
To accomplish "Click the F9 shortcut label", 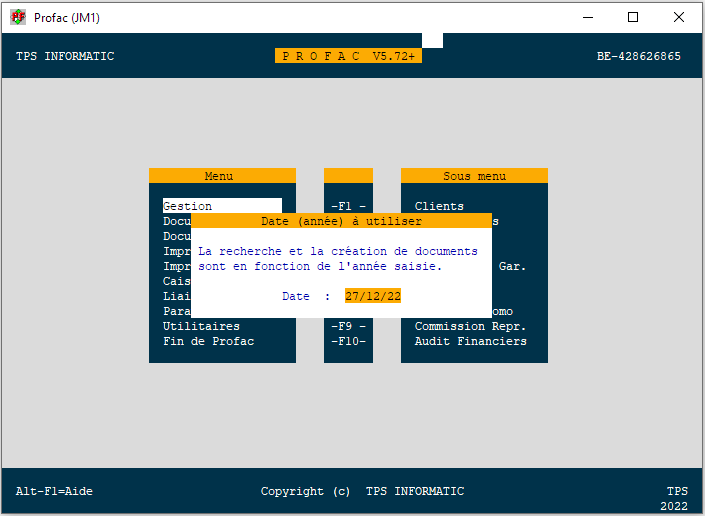I will (x=348, y=326).
